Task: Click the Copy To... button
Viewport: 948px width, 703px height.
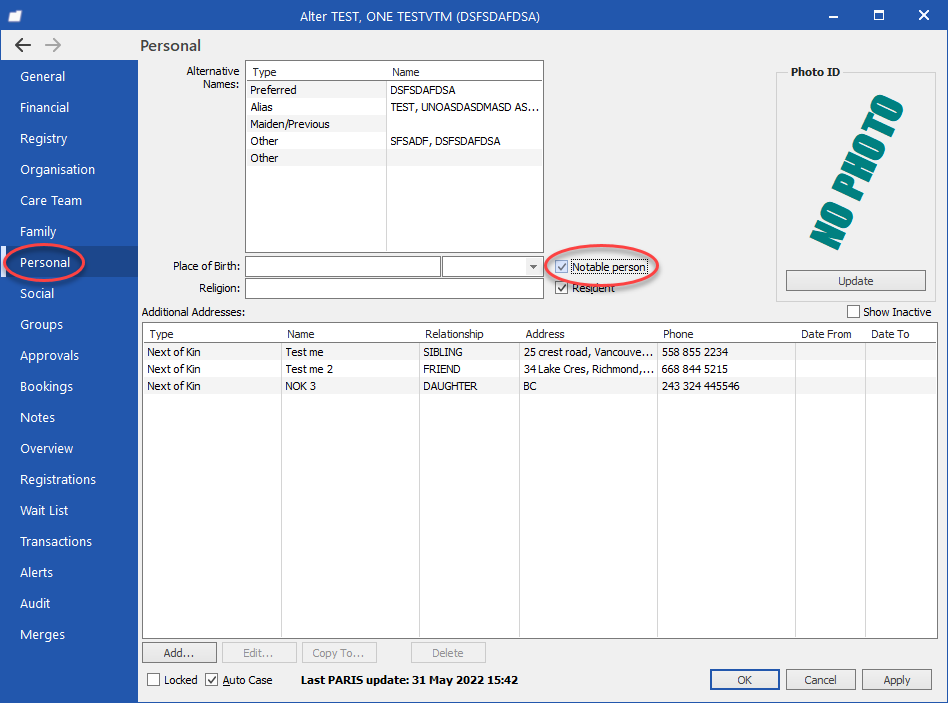Action: 339,653
